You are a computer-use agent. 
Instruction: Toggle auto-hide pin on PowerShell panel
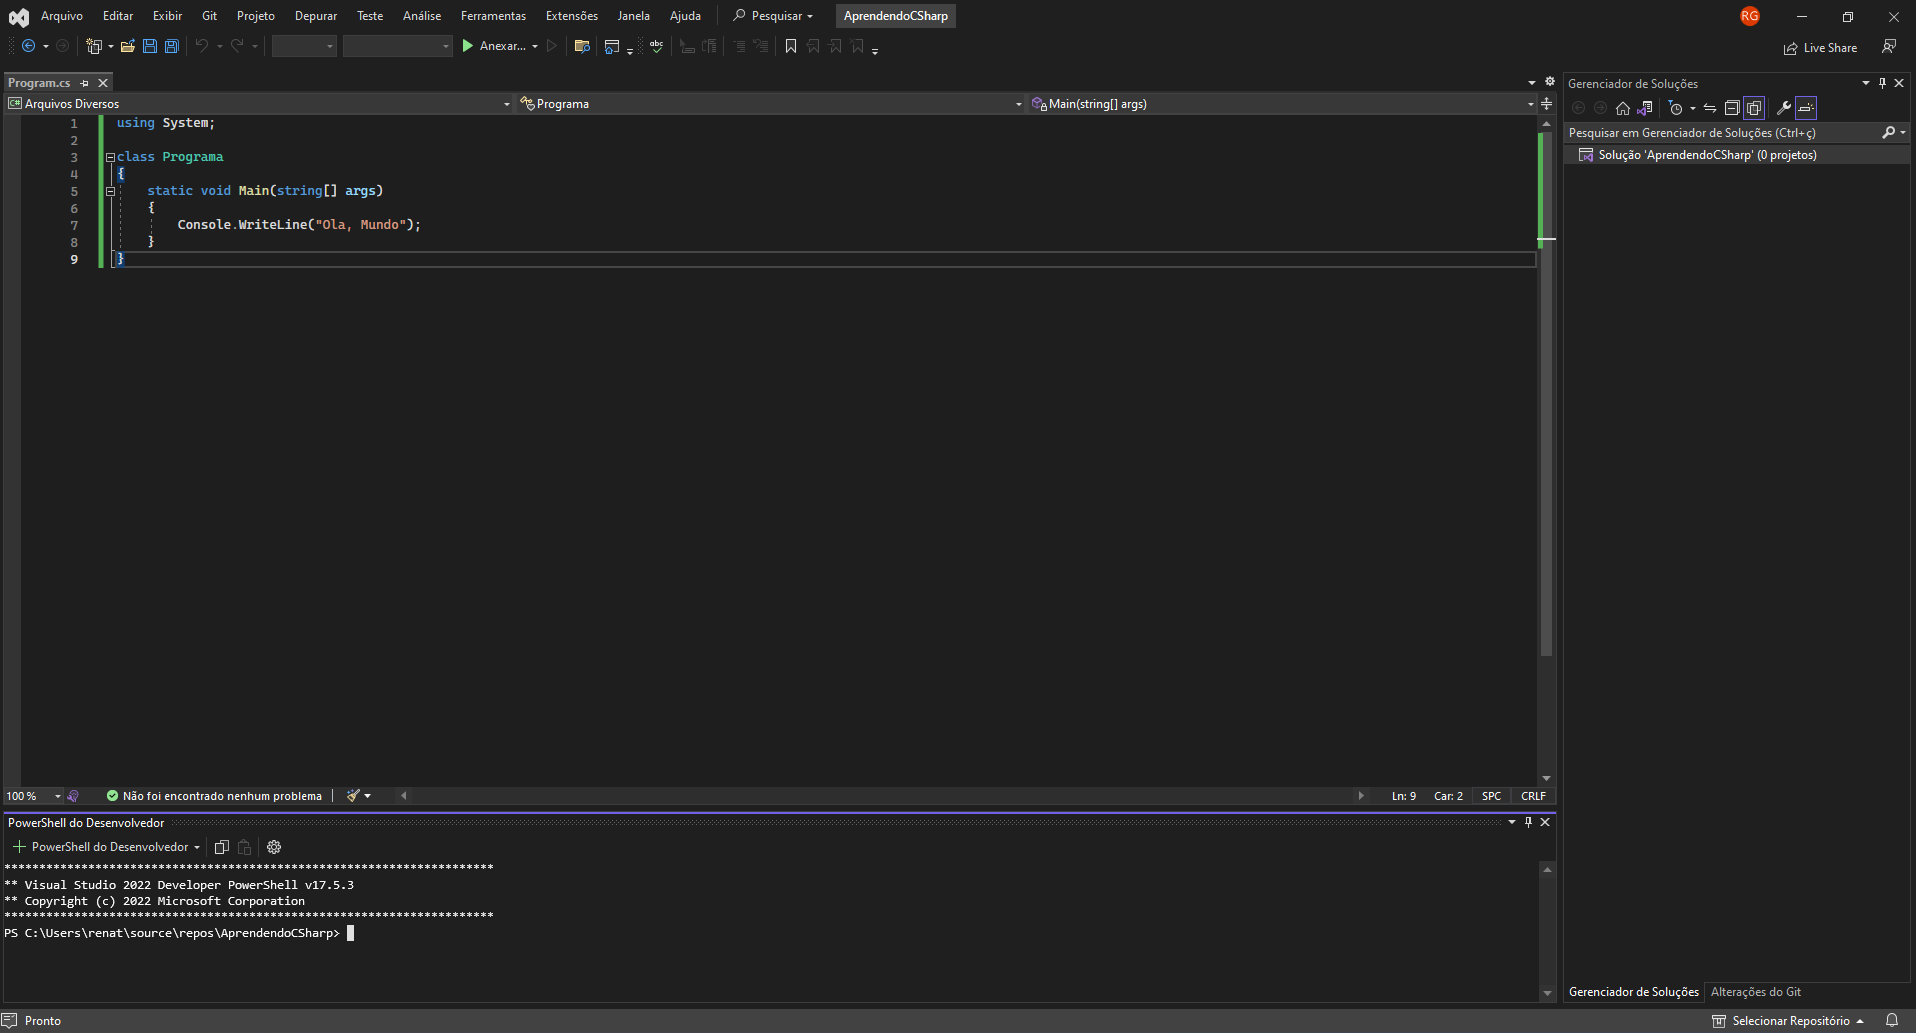(x=1528, y=822)
